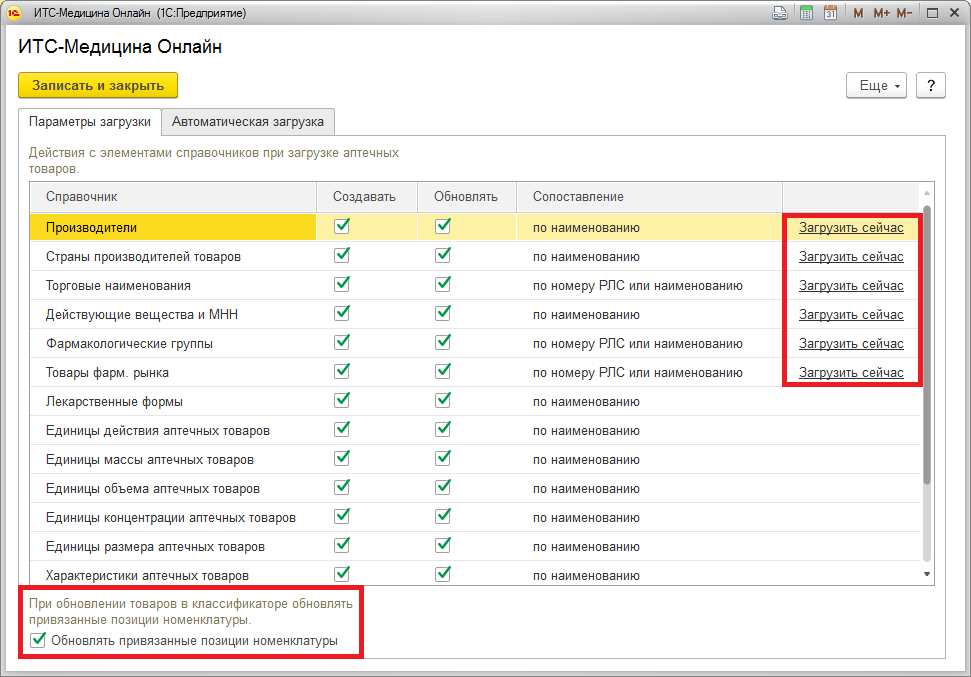The image size is (971, 677).
Task: Click Сопоставление cell for Торговые наименования
Action: (650, 286)
